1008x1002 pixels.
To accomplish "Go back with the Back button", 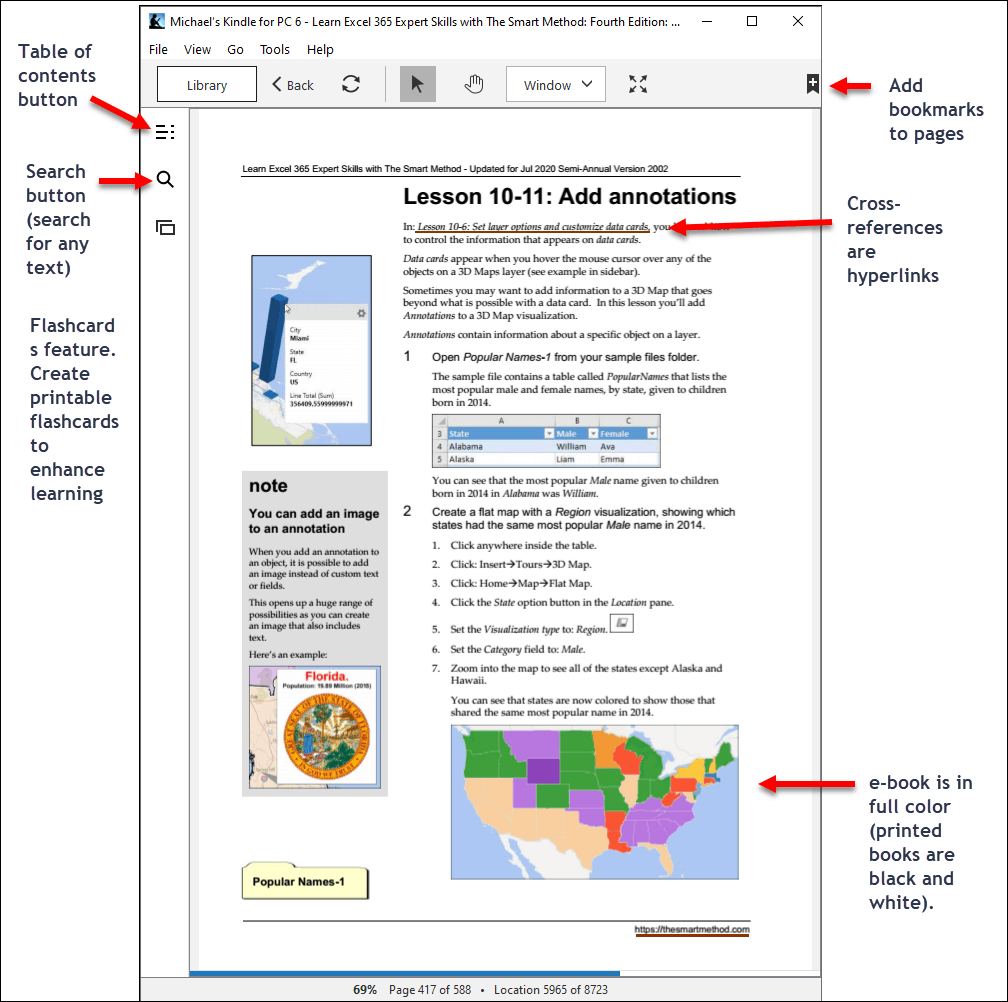I will click(x=293, y=85).
